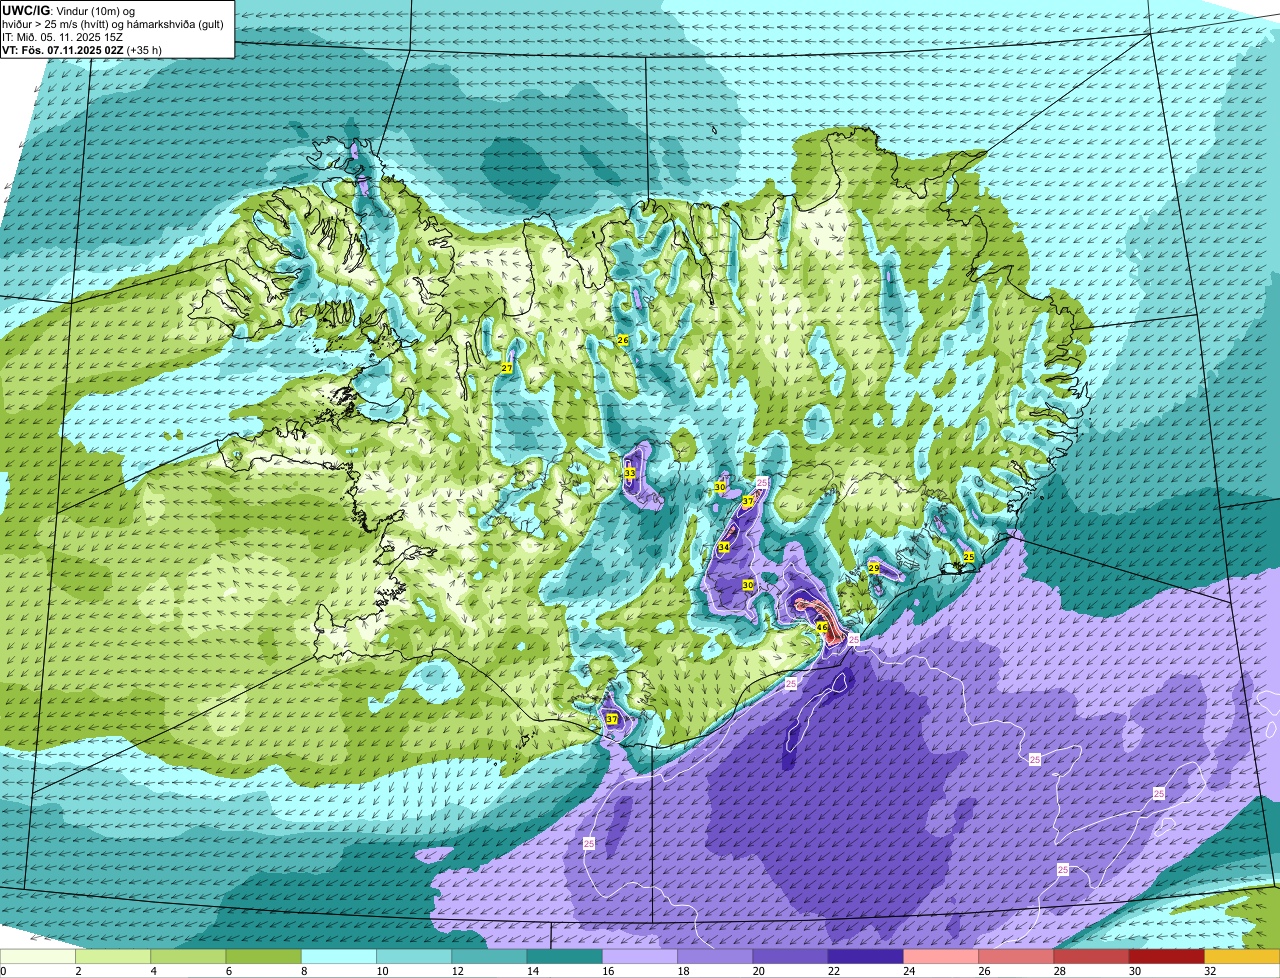The width and height of the screenshot is (1280, 978).
Task: Click the 12–14 m/s teal legend swatch
Action: click(489, 957)
